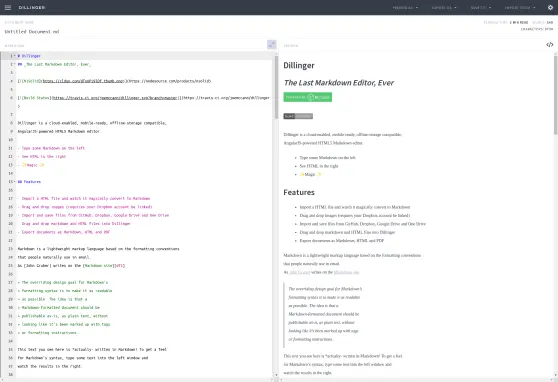Image resolution: width=558 pixels, height=382 pixels.
Task: Click 'The overriding design goal' blockquote in preview
Action: pyautogui.click(x=325, y=289)
